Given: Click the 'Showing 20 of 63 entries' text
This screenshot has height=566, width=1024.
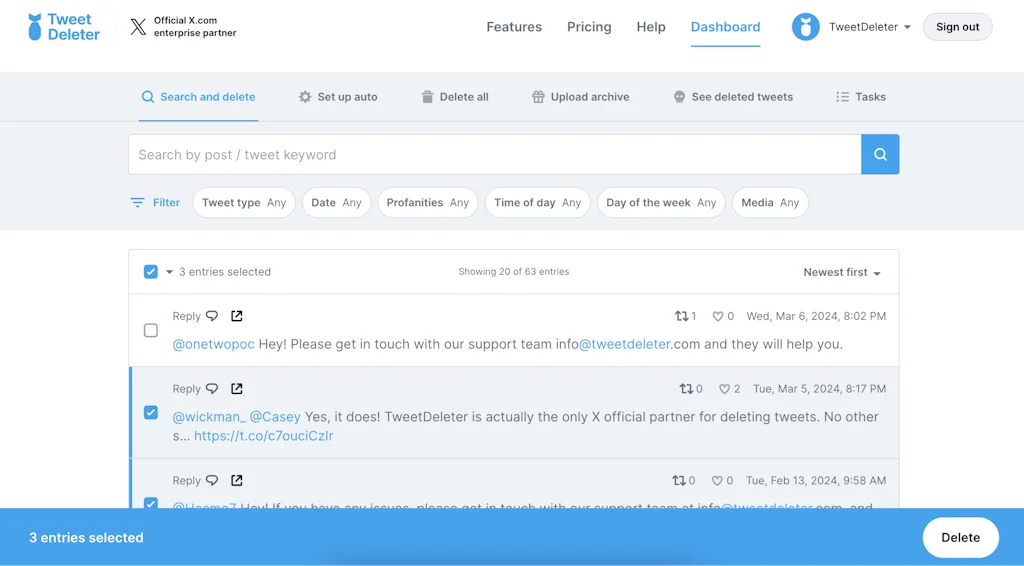Looking at the screenshot, I should pos(513,272).
